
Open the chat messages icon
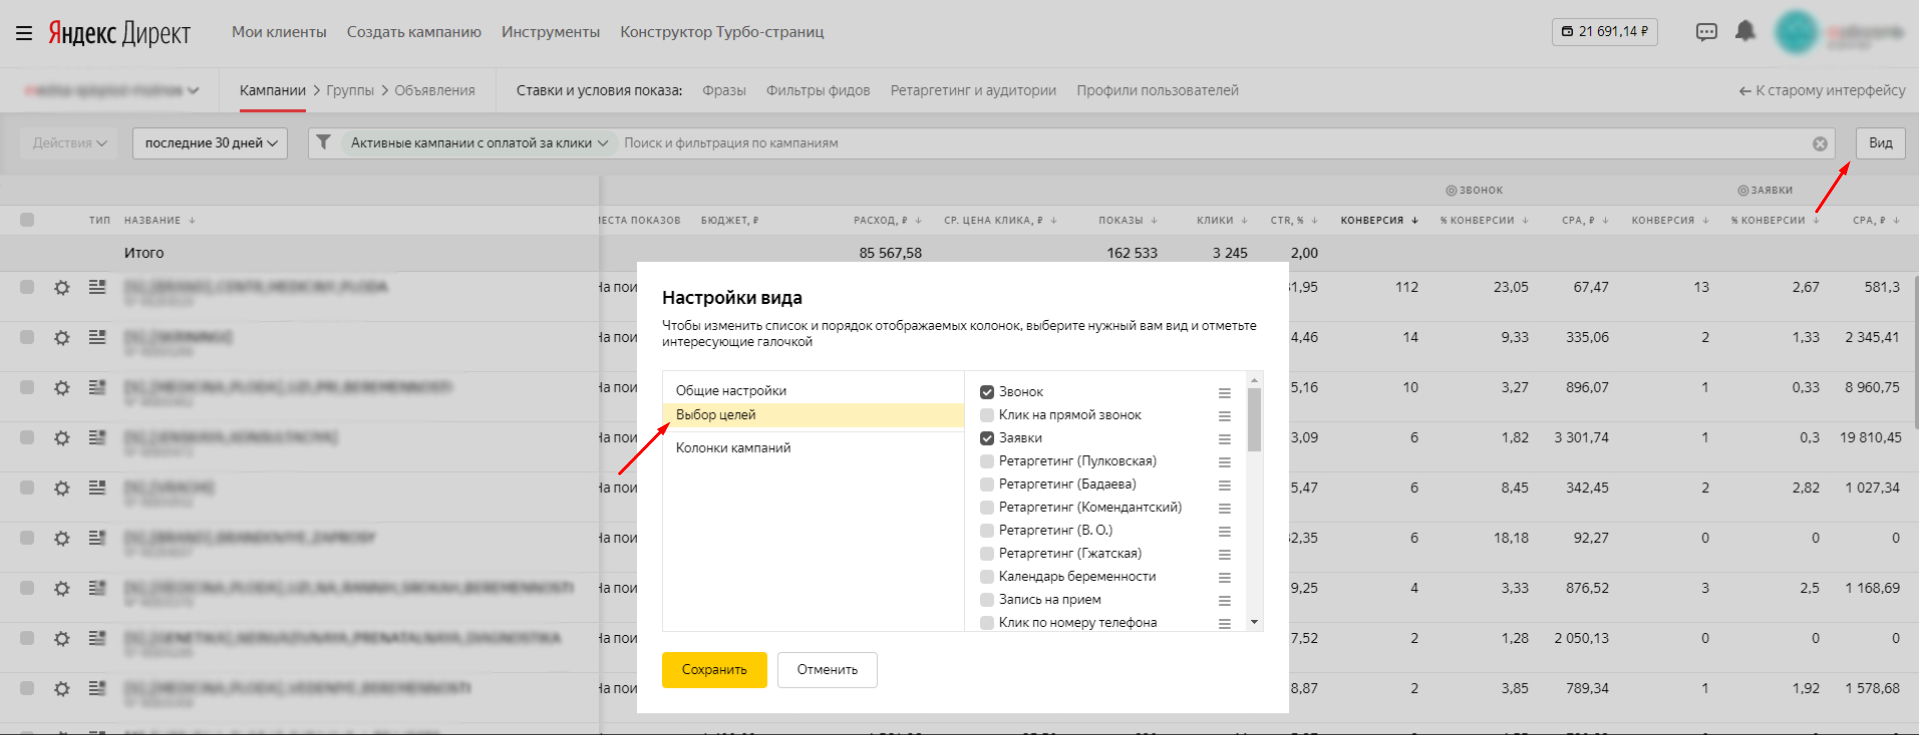click(x=1706, y=32)
